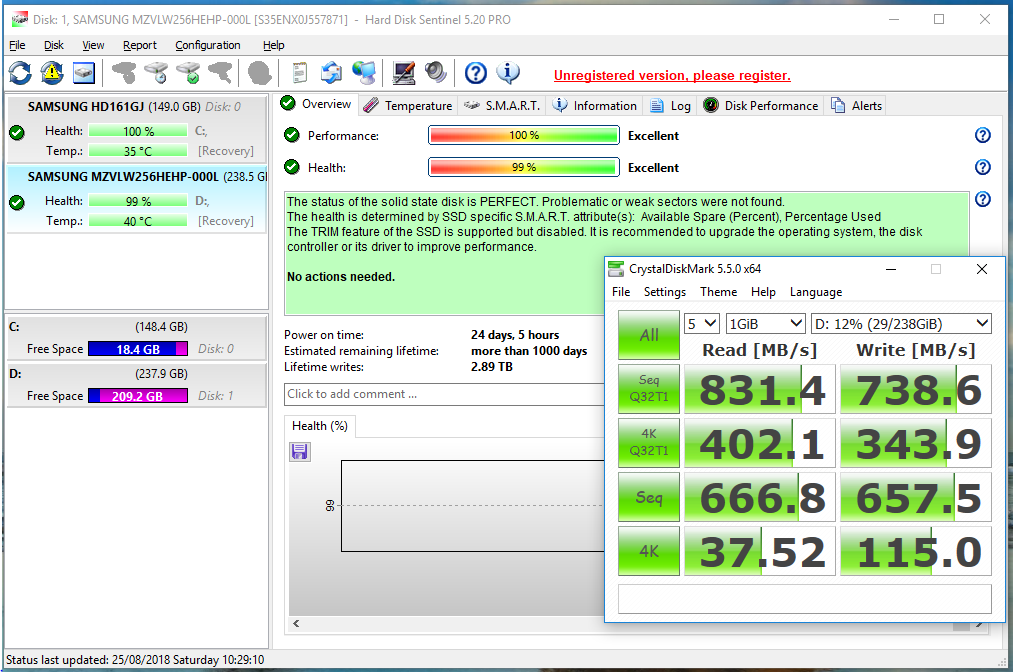This screenshot has height=672, width=1013.
Task: Click the report document toolbar icon
Action: pos(299,73)
